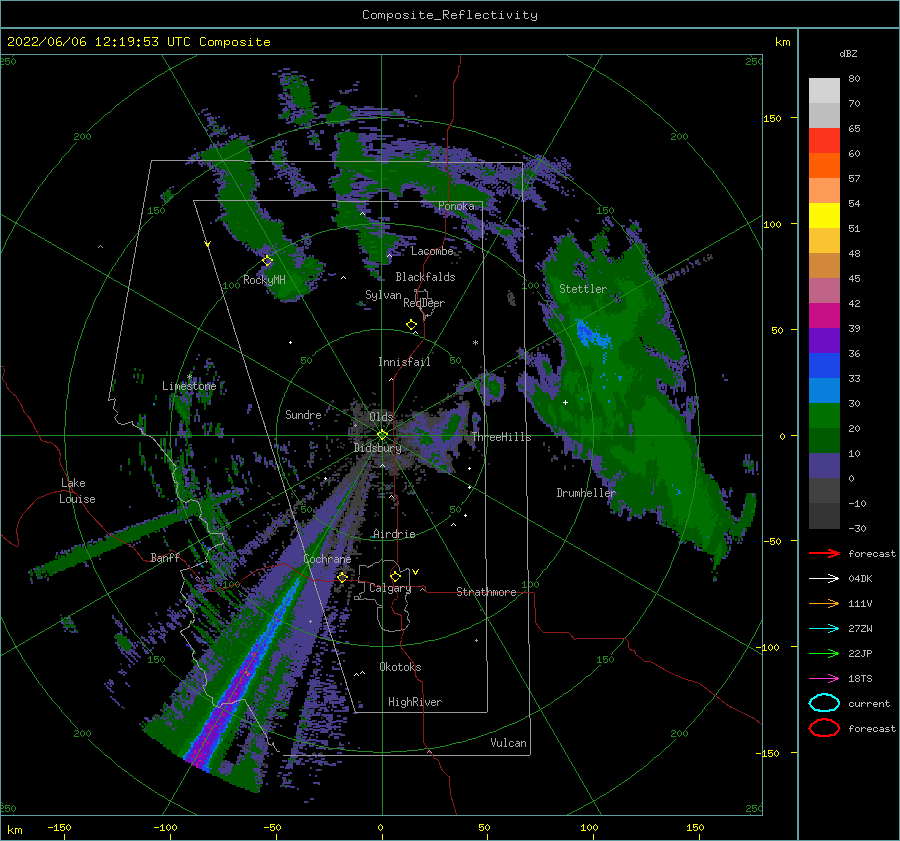Click the yellow diamond marker near RockyMH
The height and width of the screenshot is (841, 900).
[267, 261]
